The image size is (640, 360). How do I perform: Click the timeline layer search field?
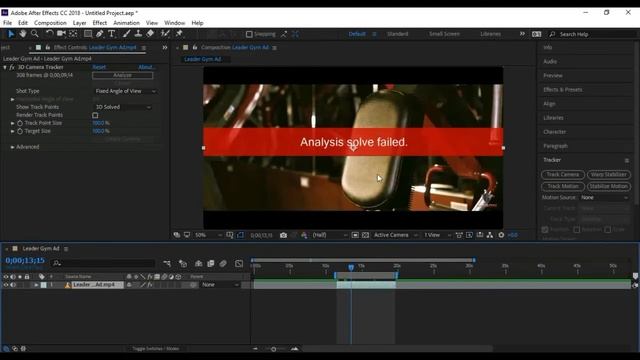pyautogui.click(x=103, y=264)
